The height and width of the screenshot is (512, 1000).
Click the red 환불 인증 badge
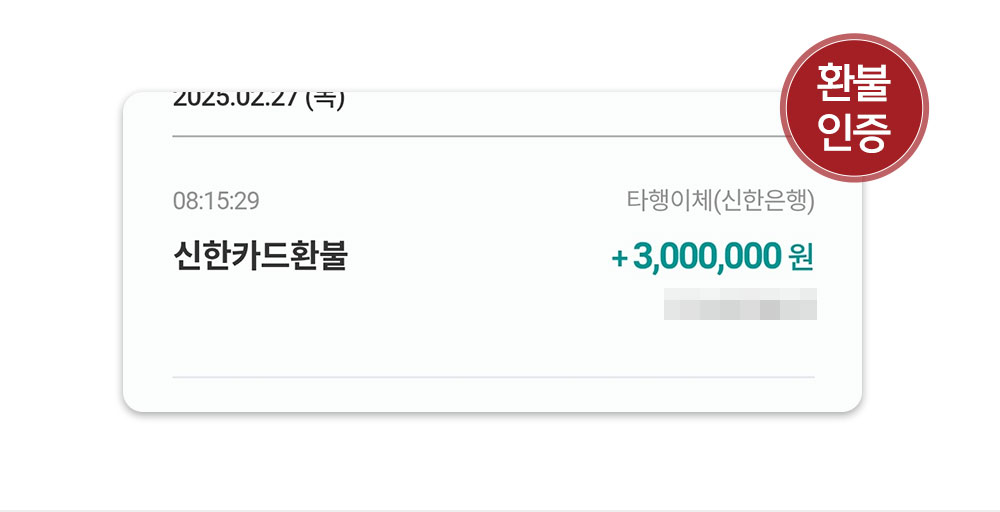click(x=853, y=107)
